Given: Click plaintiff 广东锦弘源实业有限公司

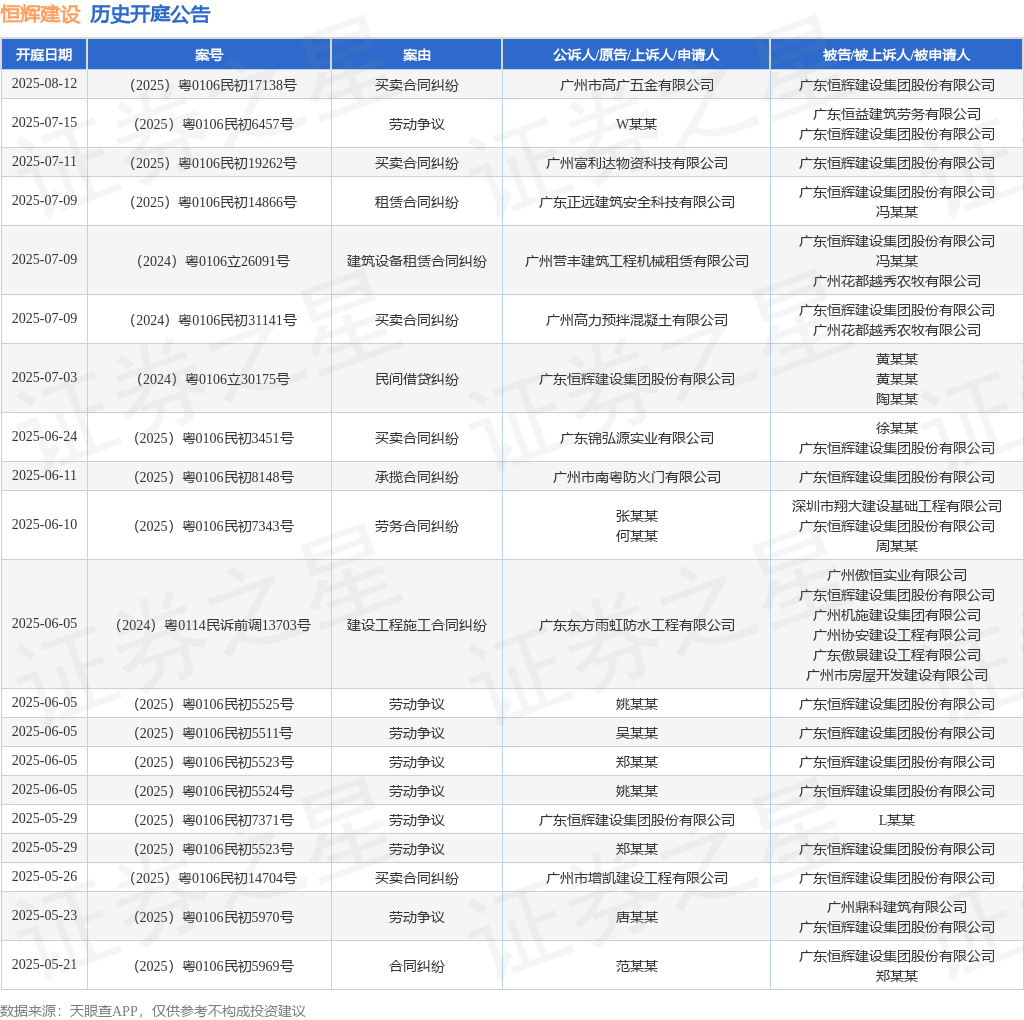Looking at the screenshot, I should (637, 438).
